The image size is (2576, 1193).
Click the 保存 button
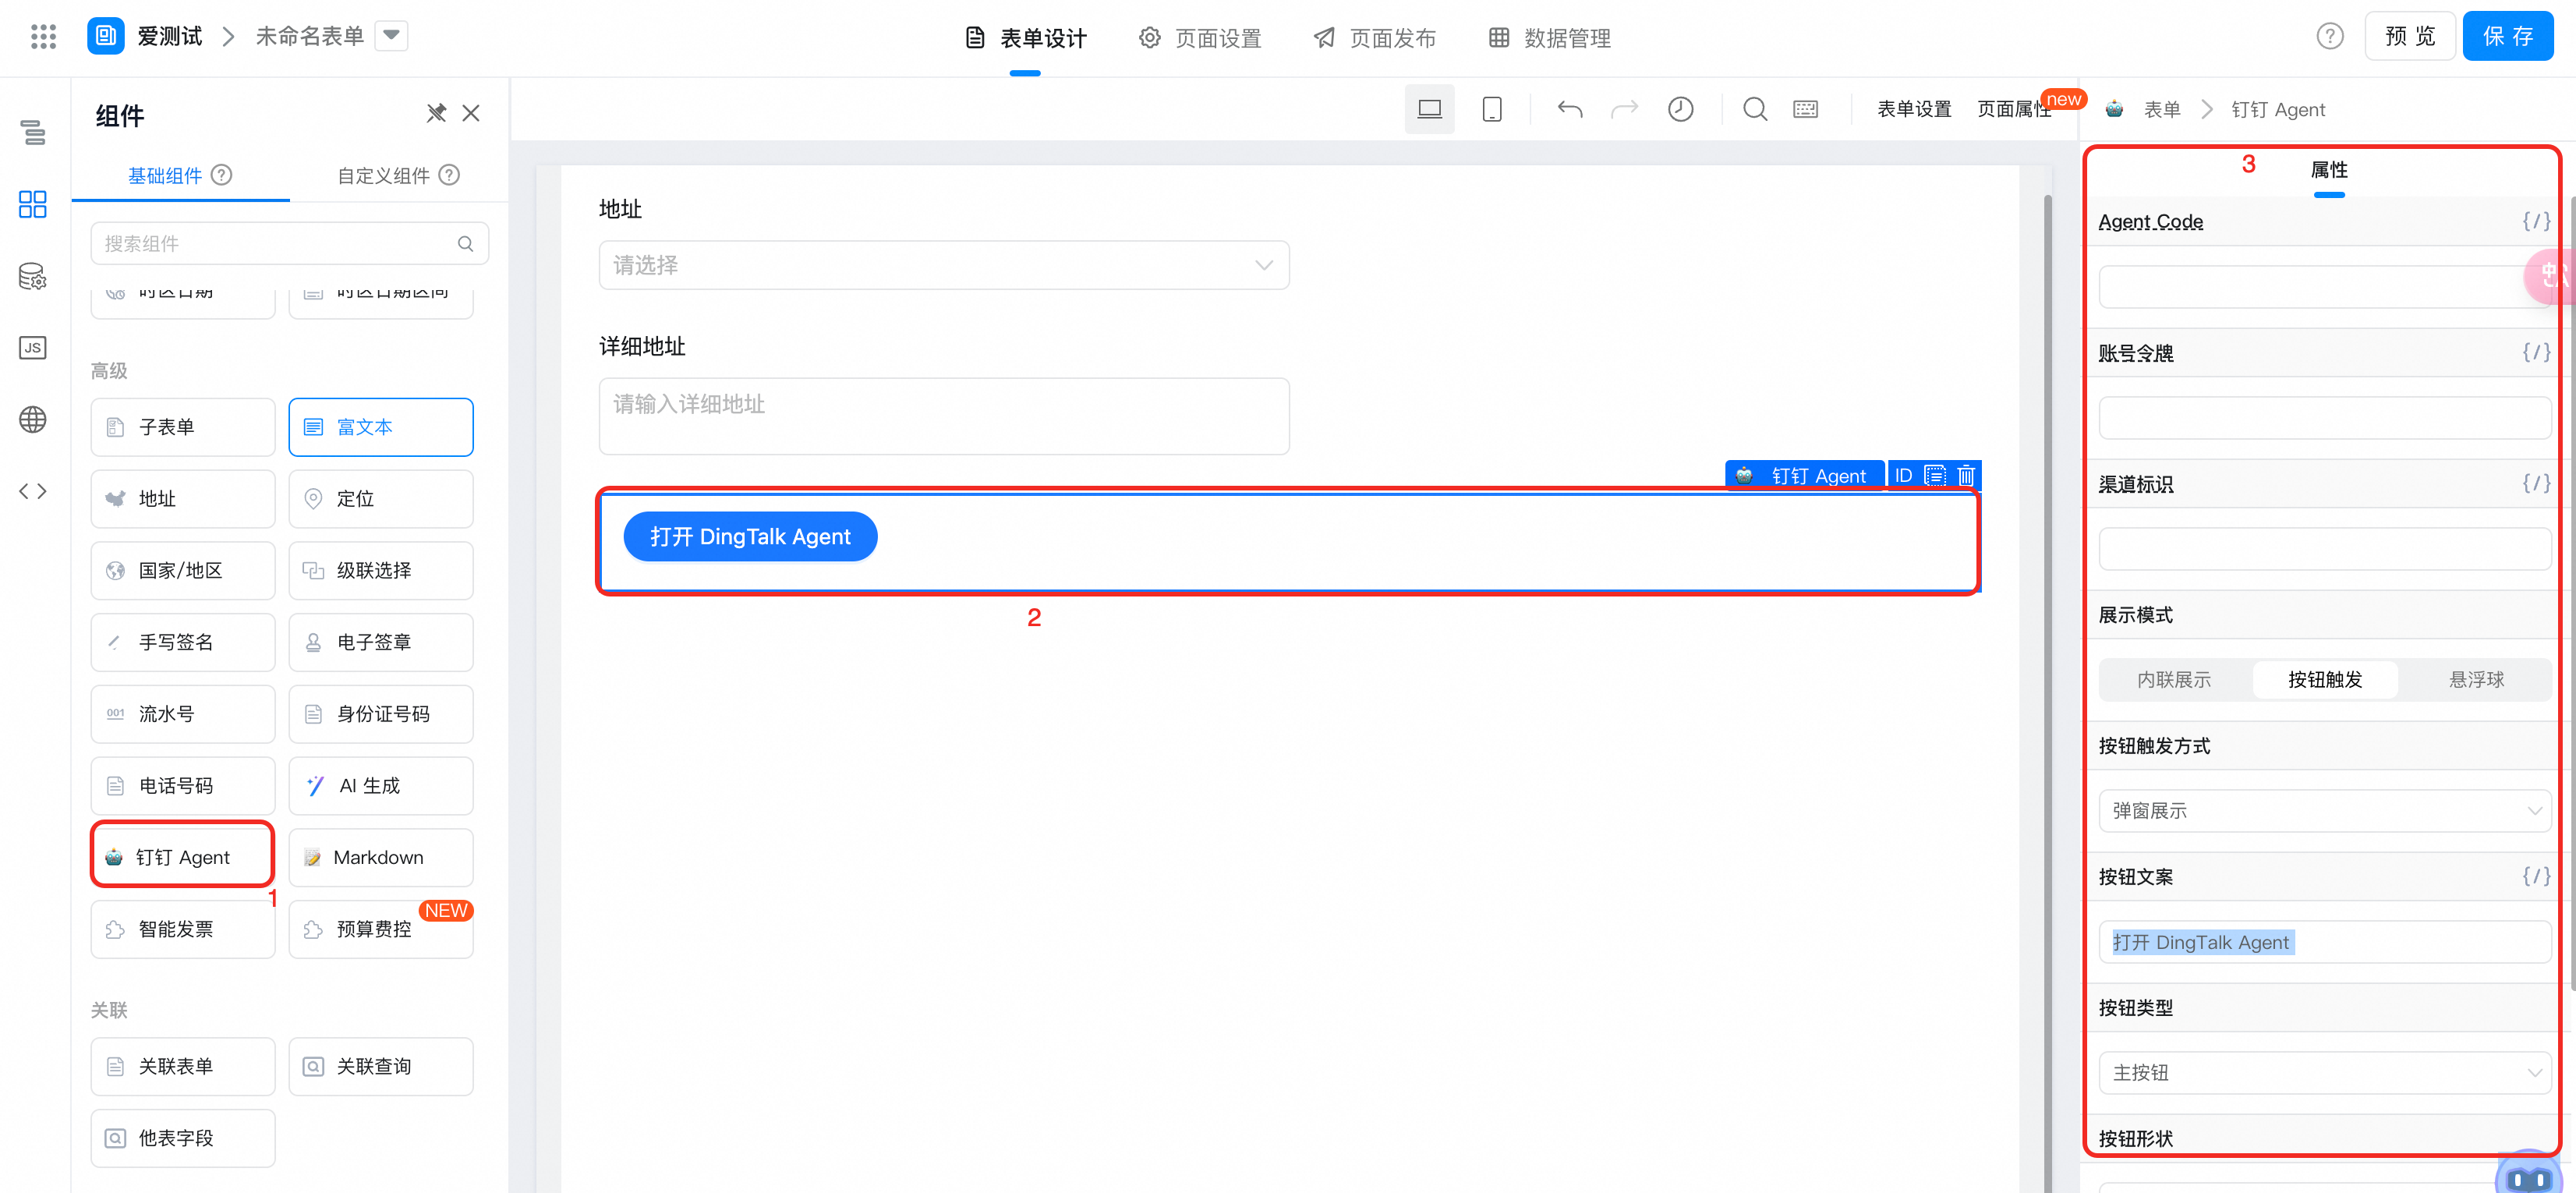click(2508, 37)
